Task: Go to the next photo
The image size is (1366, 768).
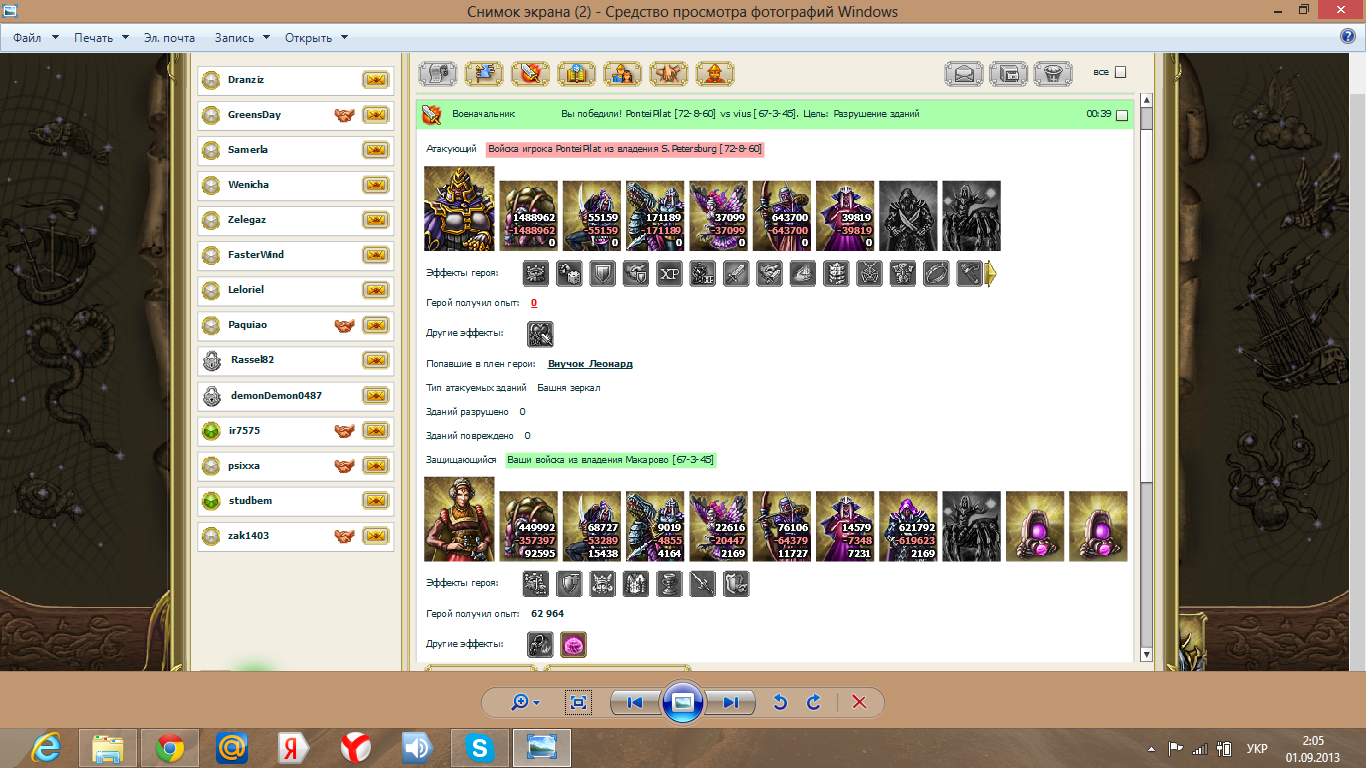Action: coord(731,702)
